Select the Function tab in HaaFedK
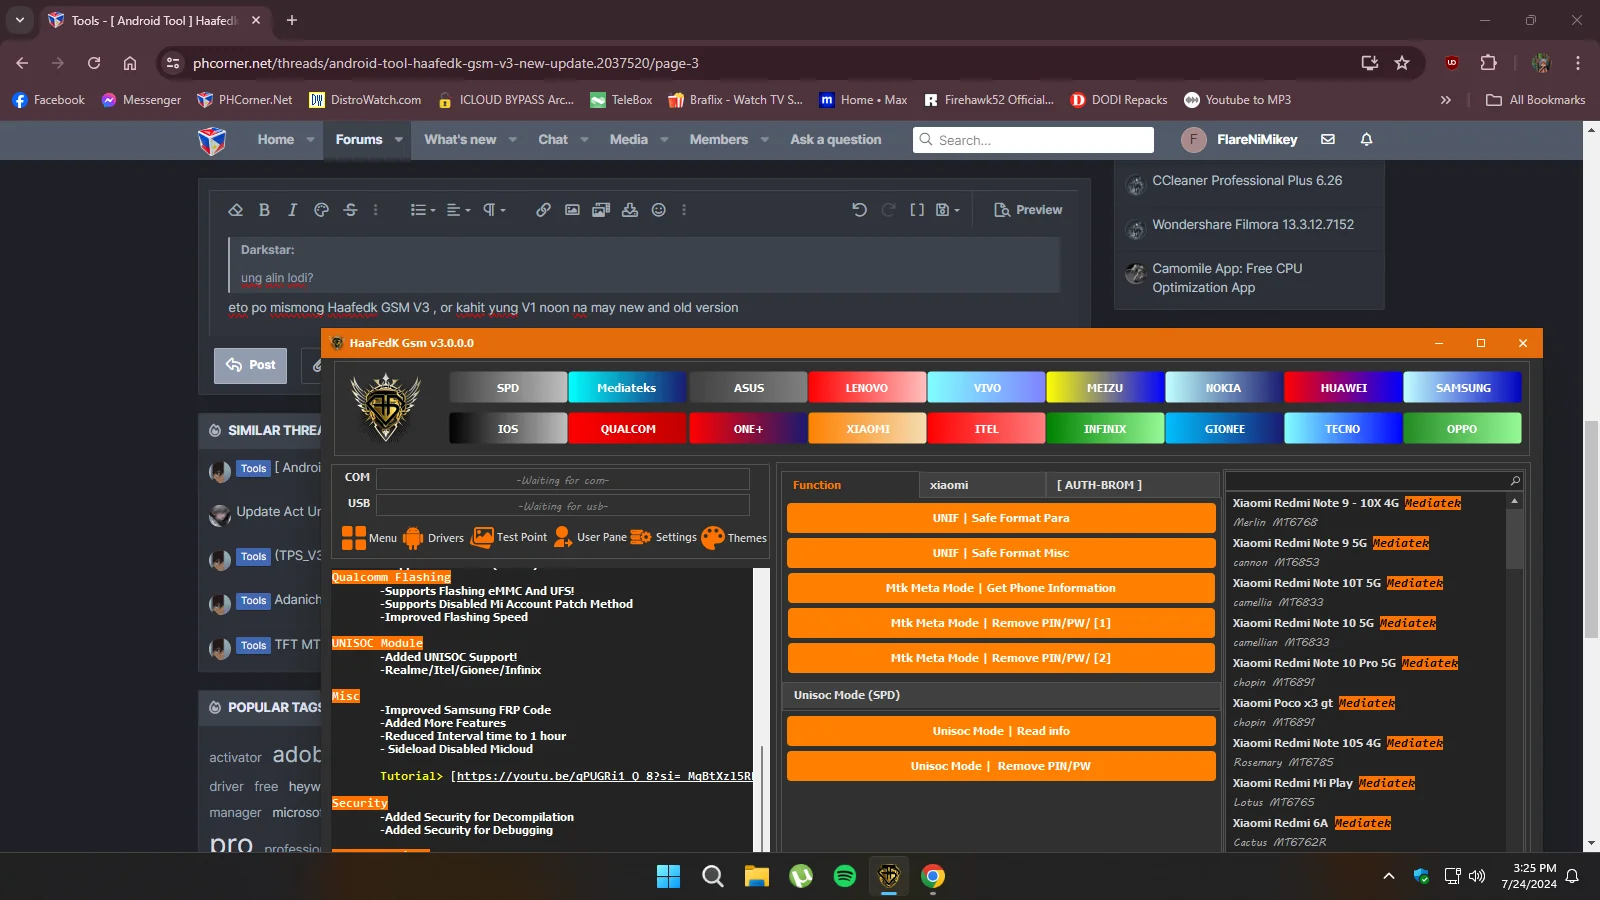Screen dimensions: 1600x900 pos(849,485)
